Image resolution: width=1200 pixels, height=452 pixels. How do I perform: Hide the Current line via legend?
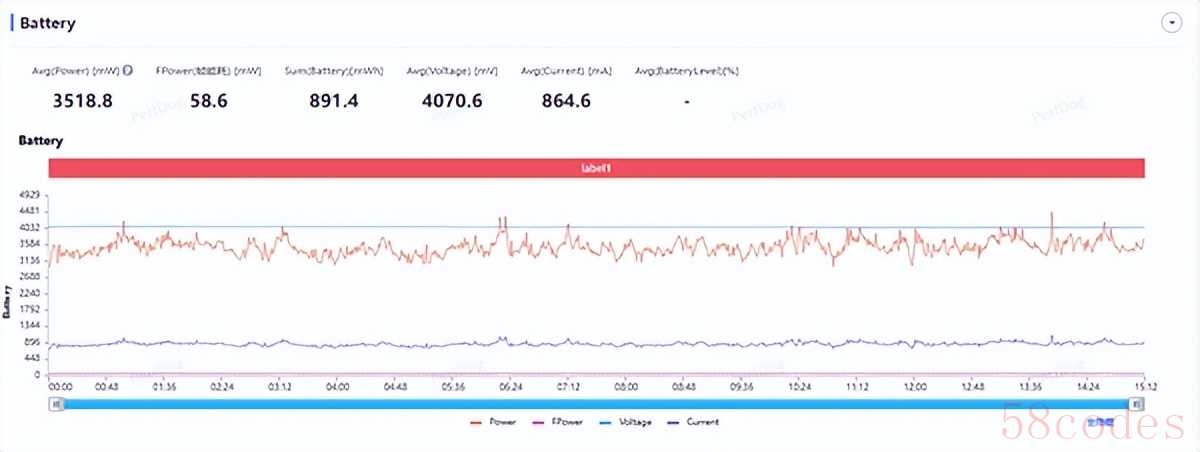(x=693, y=422)
